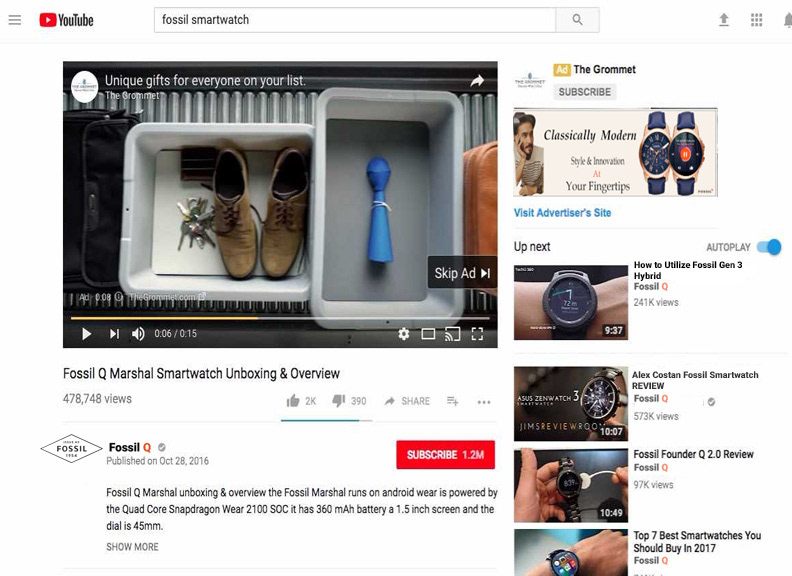This screenshot has height=576, width=792.
Task: Open Fossil Founder Q 2.0 Review thumbnail
Action: click(x=571, y=485)
